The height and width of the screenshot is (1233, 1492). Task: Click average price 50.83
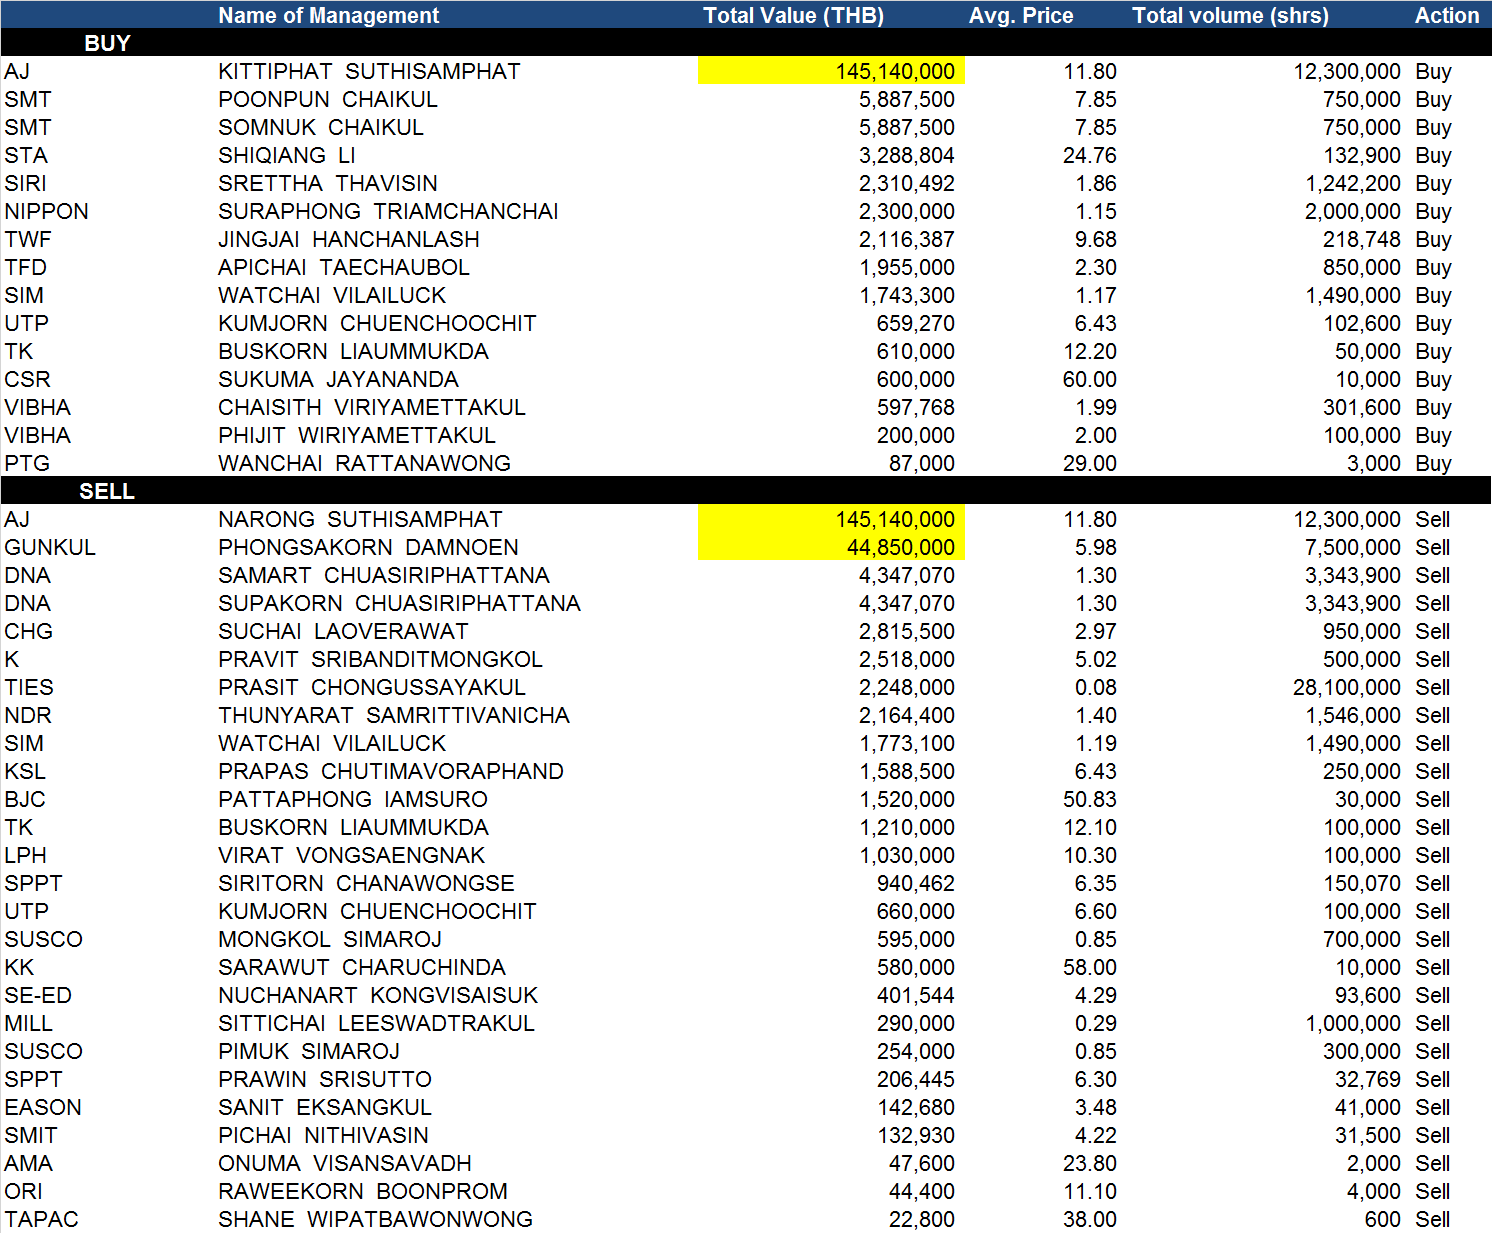tap(1089, 799)
